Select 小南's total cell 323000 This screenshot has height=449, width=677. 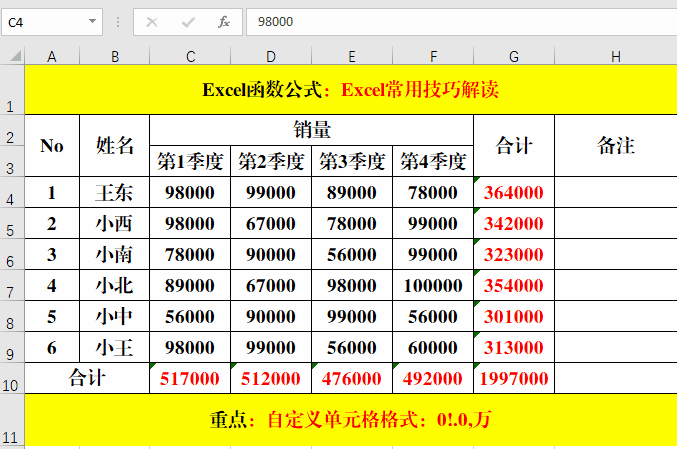(514, 254)
